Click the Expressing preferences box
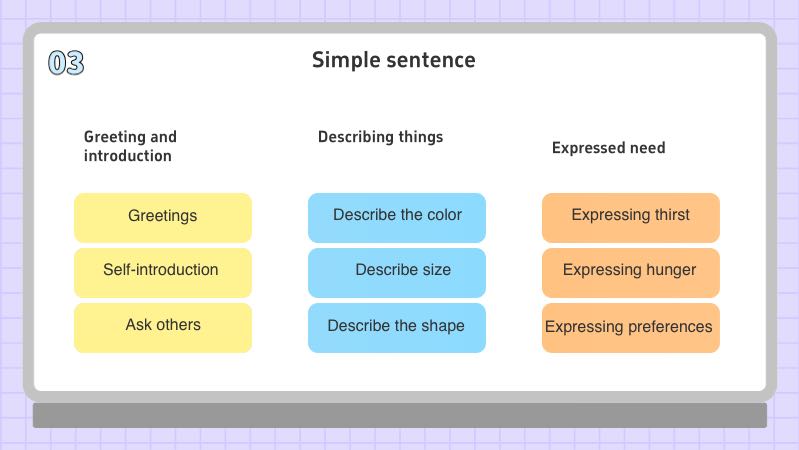799x450 pixels. pos(630,327)
